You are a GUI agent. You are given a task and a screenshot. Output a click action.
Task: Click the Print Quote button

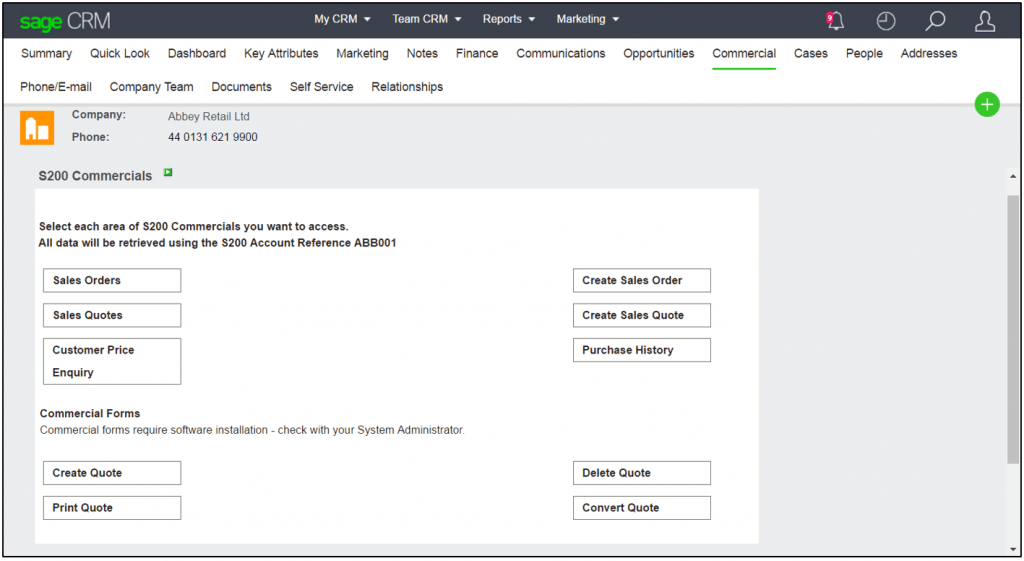click(x=112, y=507)
